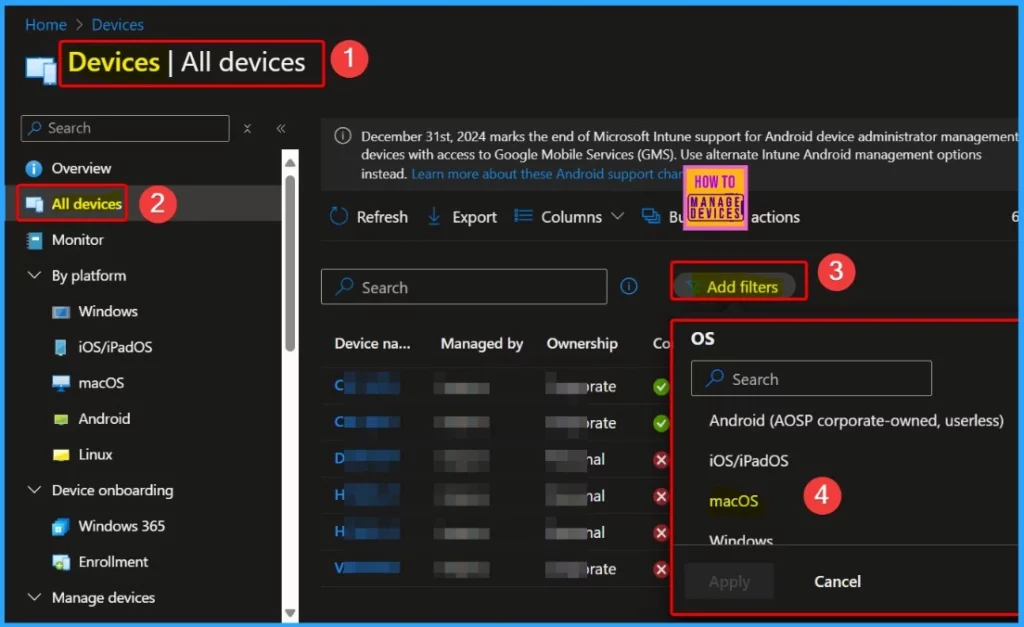The height and width of the screenshot is (627, 1024).
Task: Click the Bulk device actions icon
Action: coord(651,216)
